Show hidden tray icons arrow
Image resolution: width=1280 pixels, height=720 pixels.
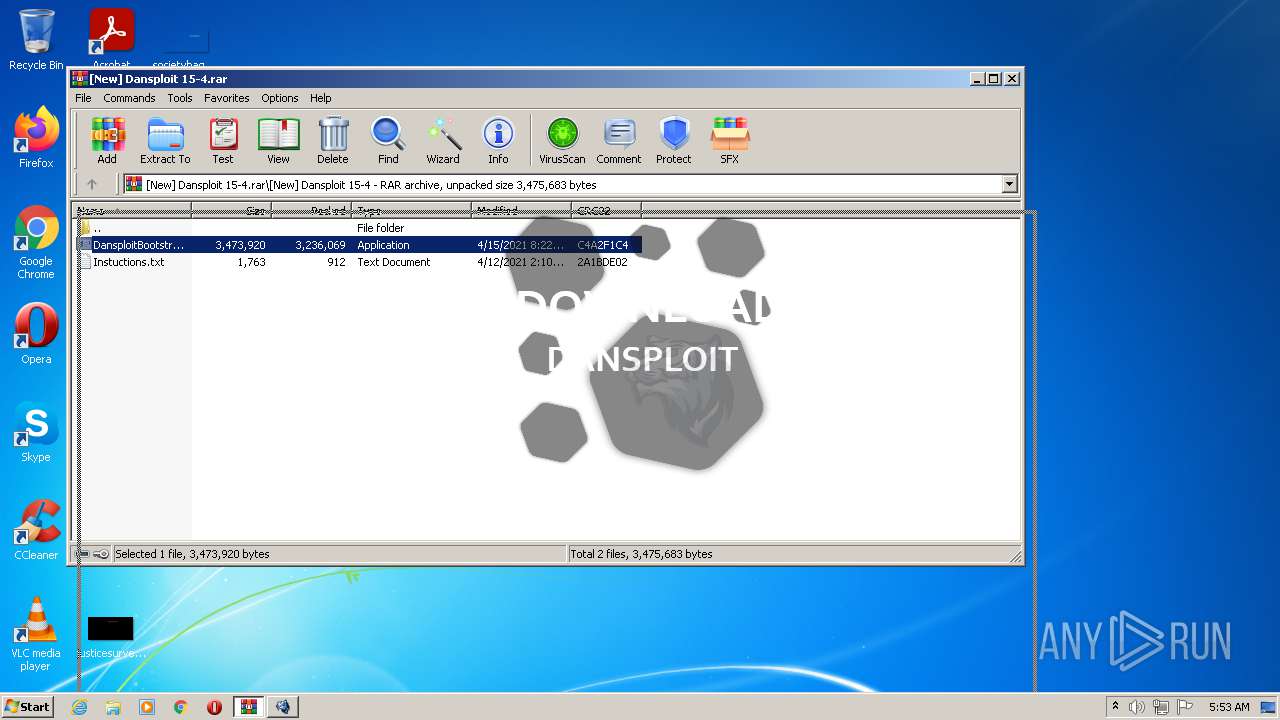(x=1115, y=707)
